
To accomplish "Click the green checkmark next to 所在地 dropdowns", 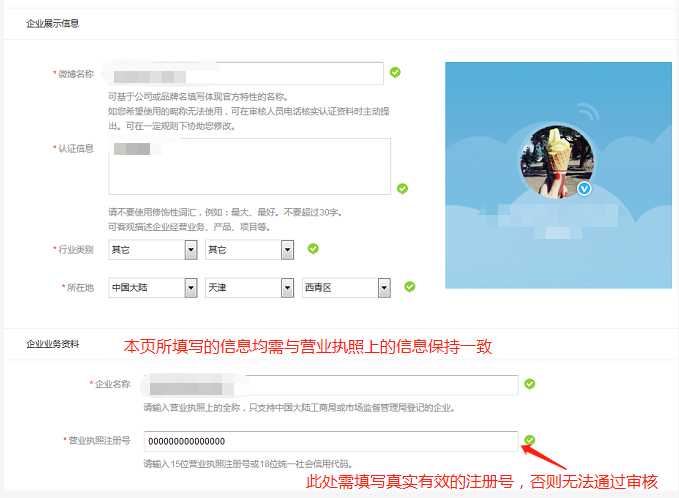I will (x=409, y=287).
